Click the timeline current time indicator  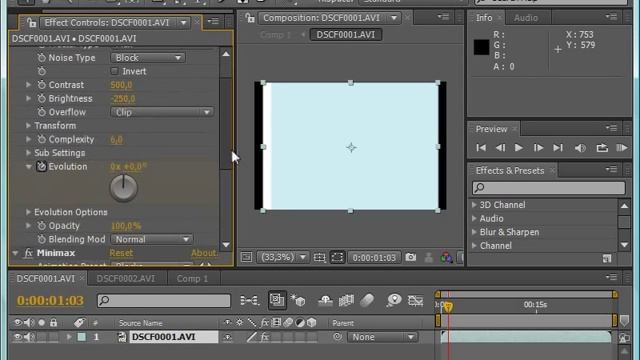448,307
